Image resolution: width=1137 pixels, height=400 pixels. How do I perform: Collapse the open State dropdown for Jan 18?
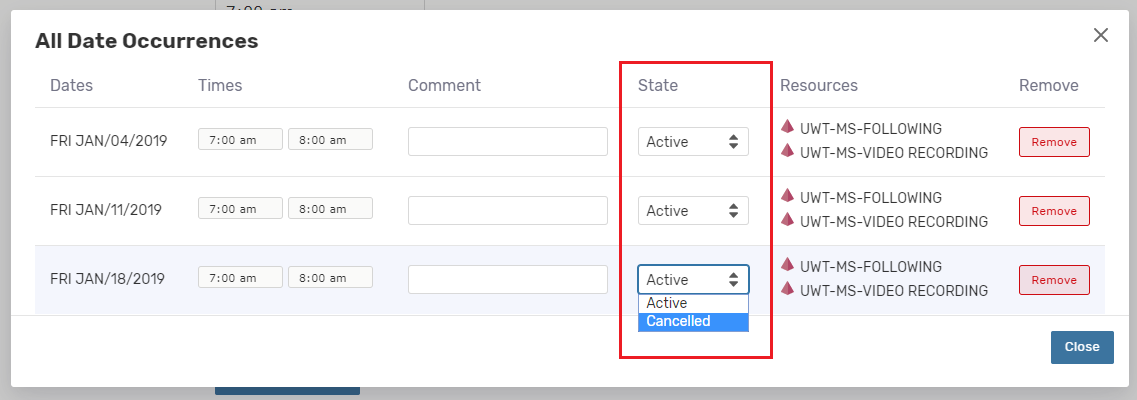(693, 280)
